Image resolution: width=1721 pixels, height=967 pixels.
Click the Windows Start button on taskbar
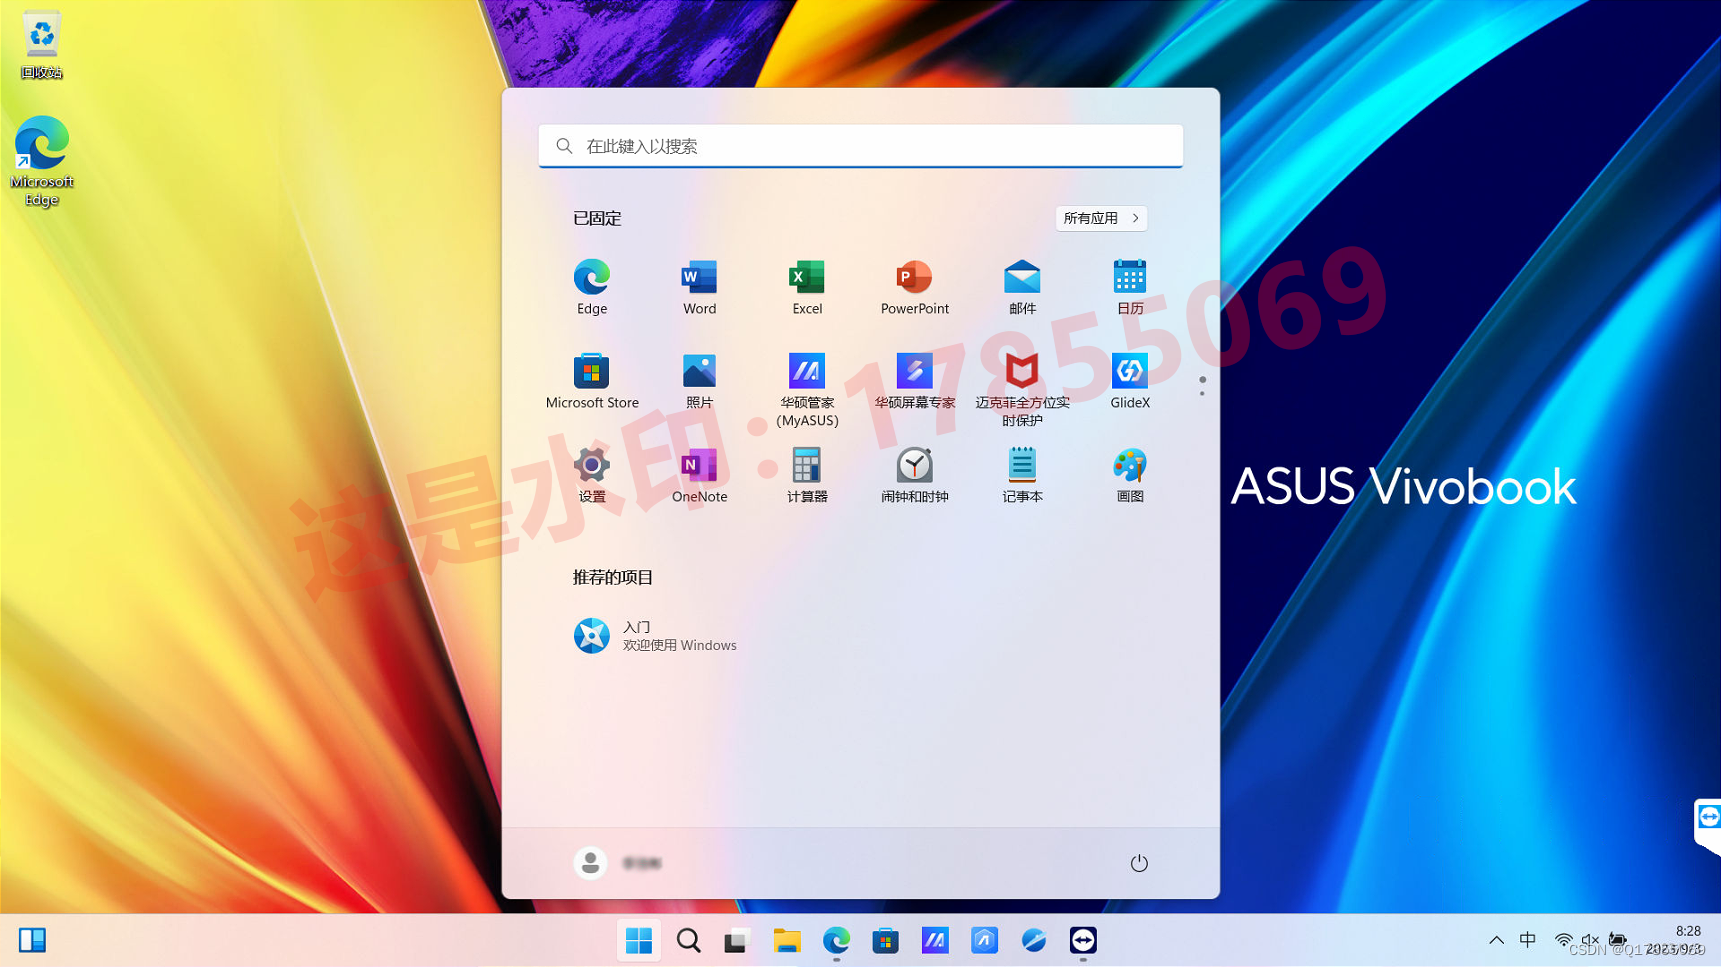(638, 940)
